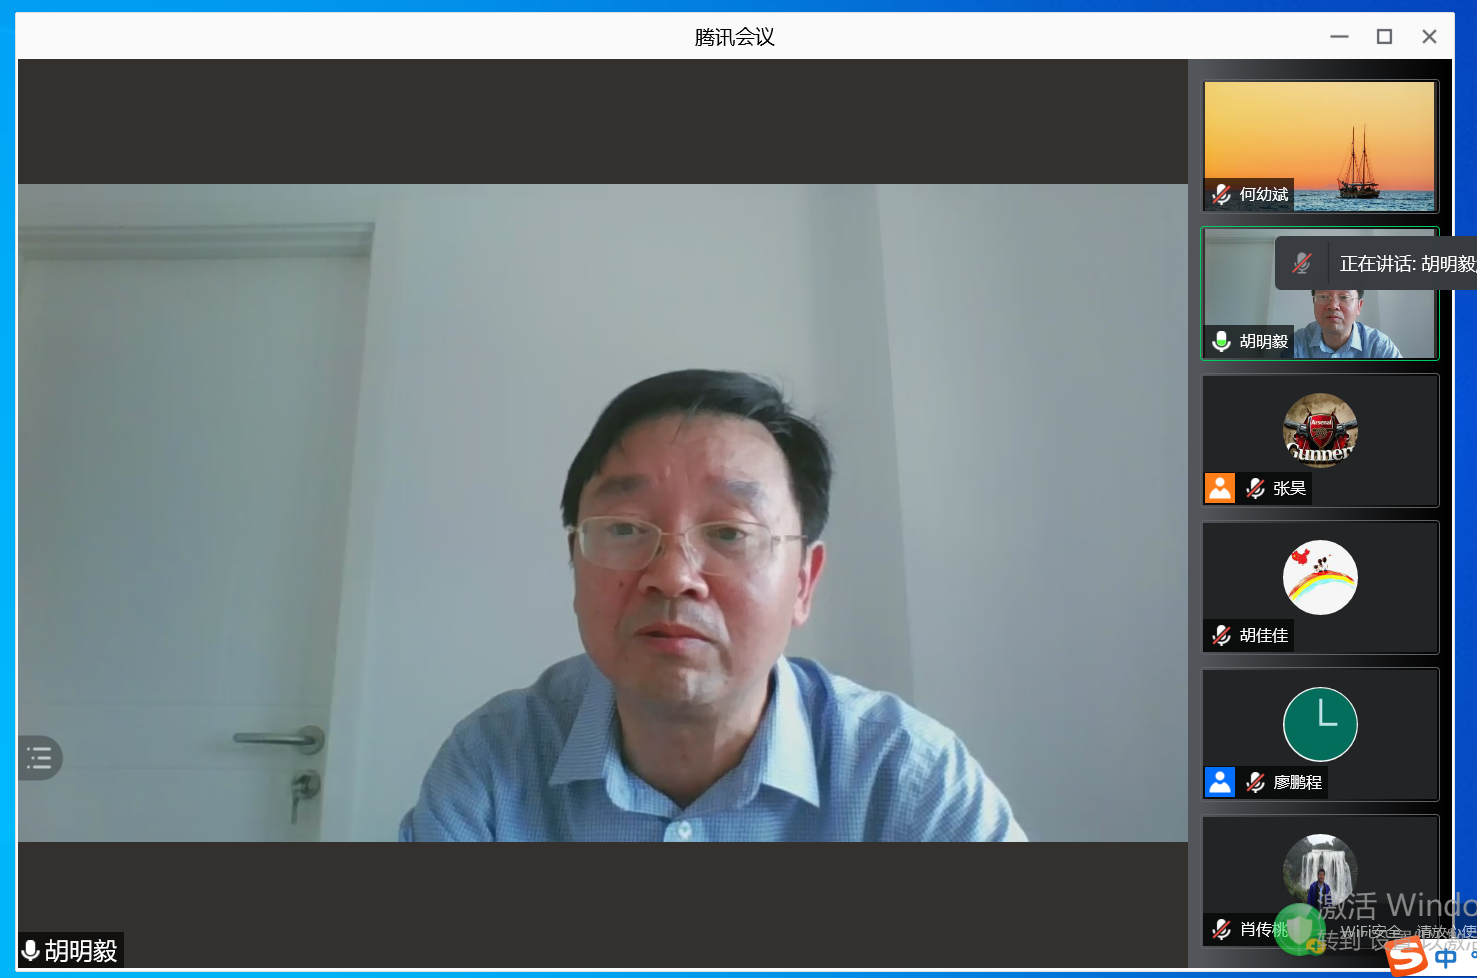Click the blue user badge beside 廖鹏程

(1220, 782)
